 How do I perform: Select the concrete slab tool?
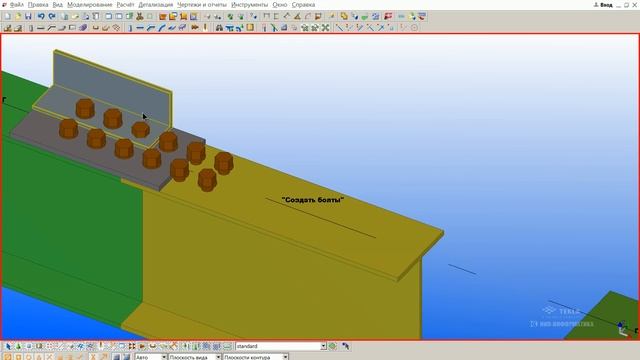(62, 28)
